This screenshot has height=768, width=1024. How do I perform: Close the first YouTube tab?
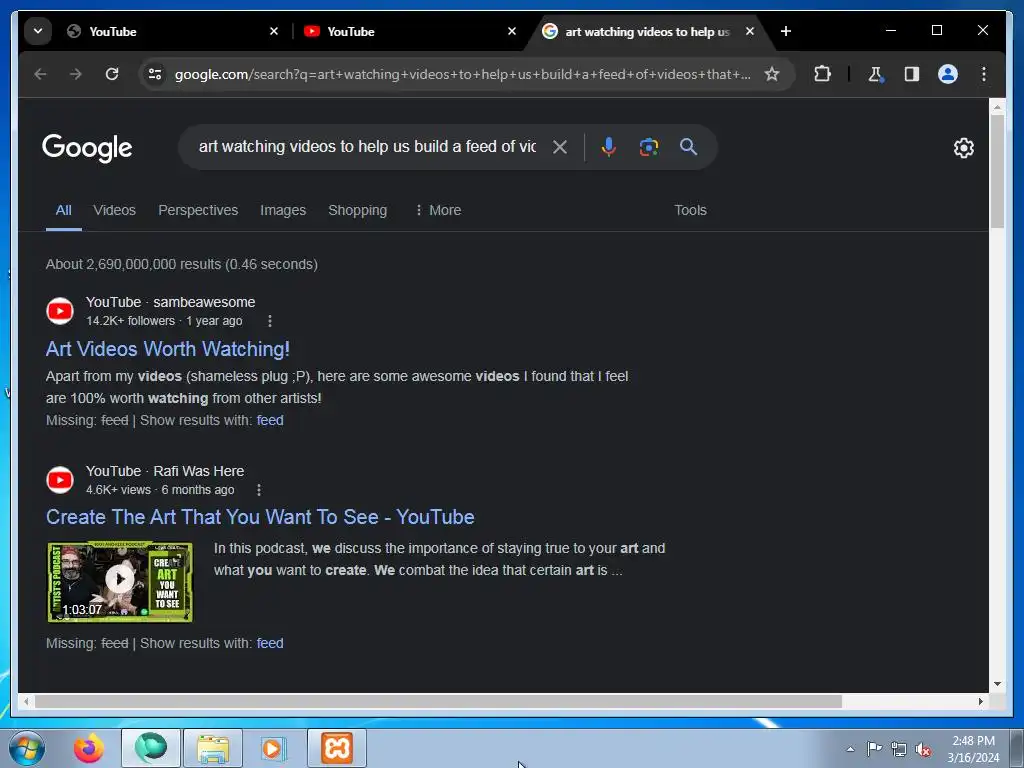274,31
